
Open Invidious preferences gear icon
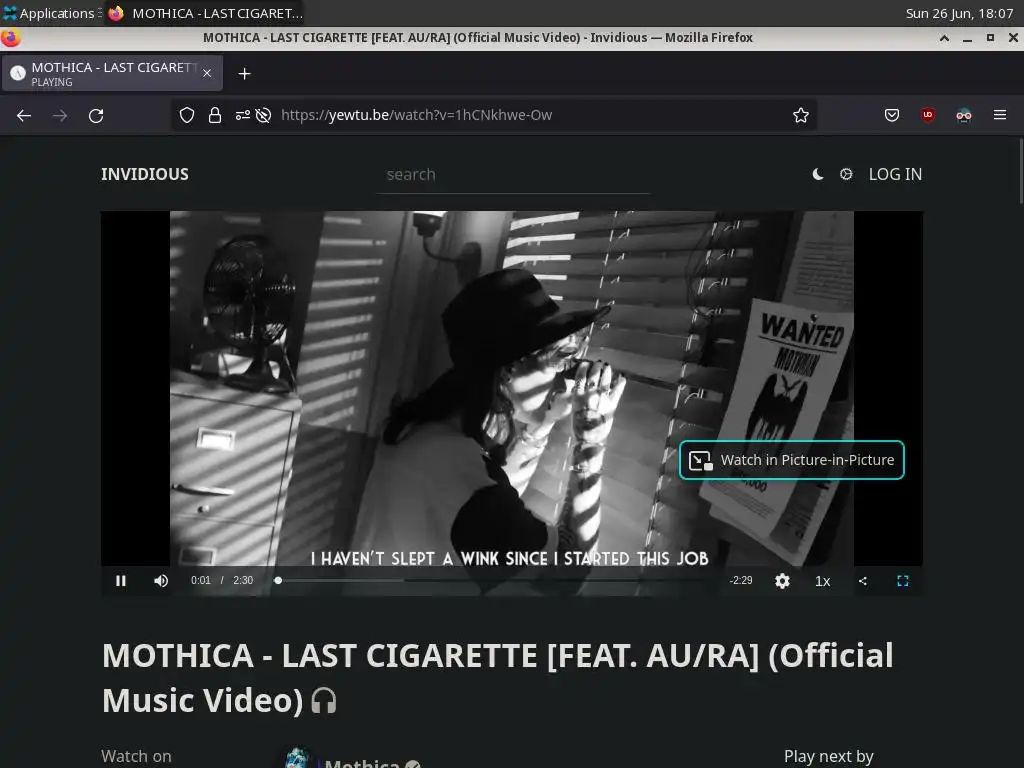click(x=846, y=174)
